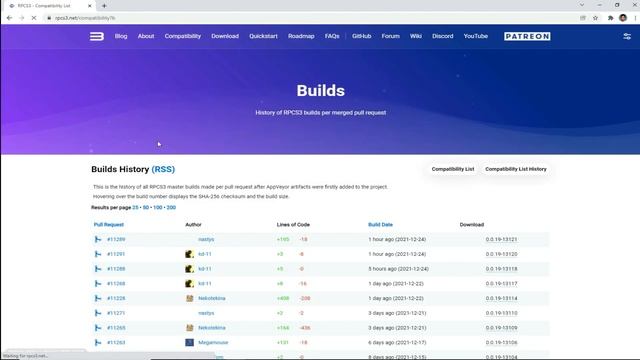Image resolution: width=640 pixels, height=360 pixels.
Task: Click the tab search chevron in title bar
Action: point(582,5)
